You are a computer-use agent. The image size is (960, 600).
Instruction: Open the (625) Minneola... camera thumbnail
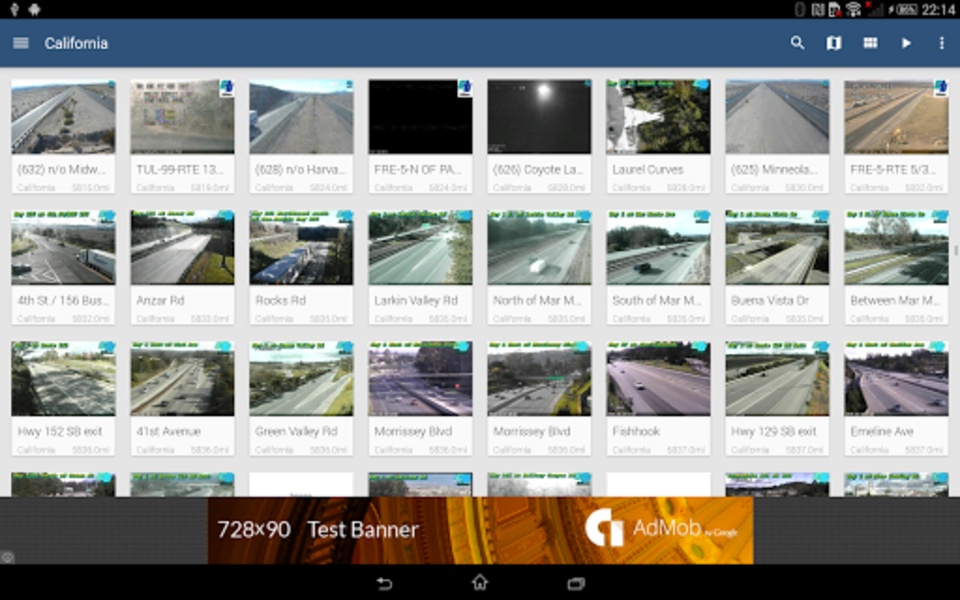tap(778, 116)
